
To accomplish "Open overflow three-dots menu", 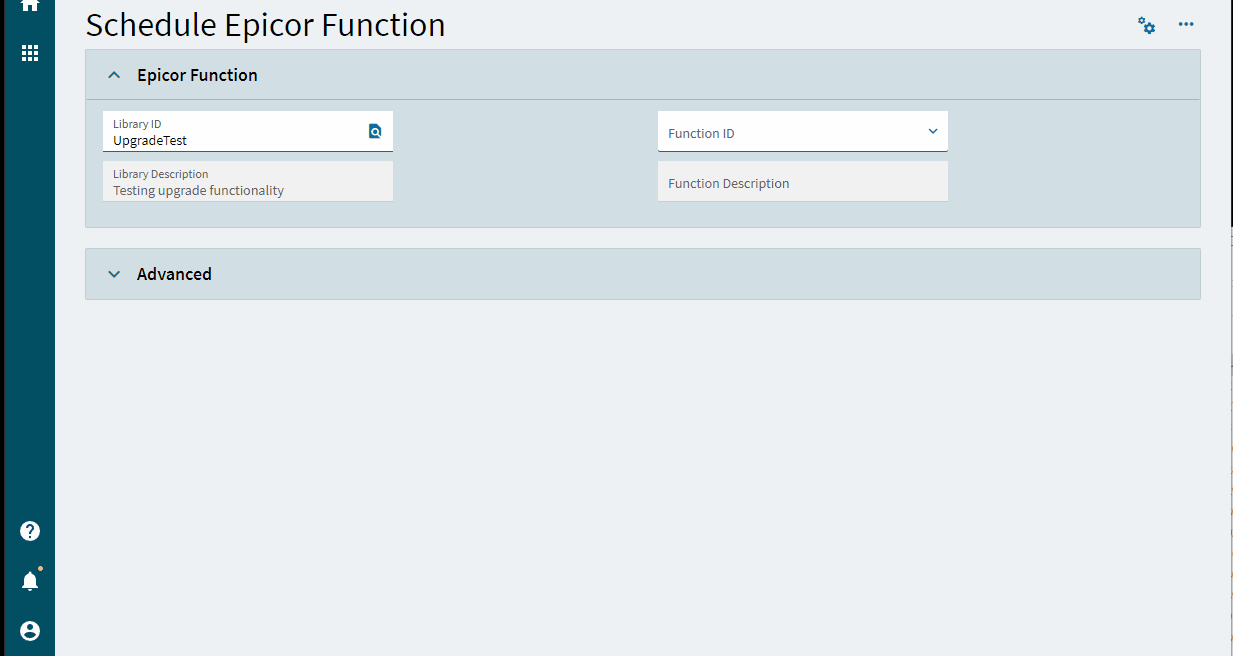I will click(1186, 25).
